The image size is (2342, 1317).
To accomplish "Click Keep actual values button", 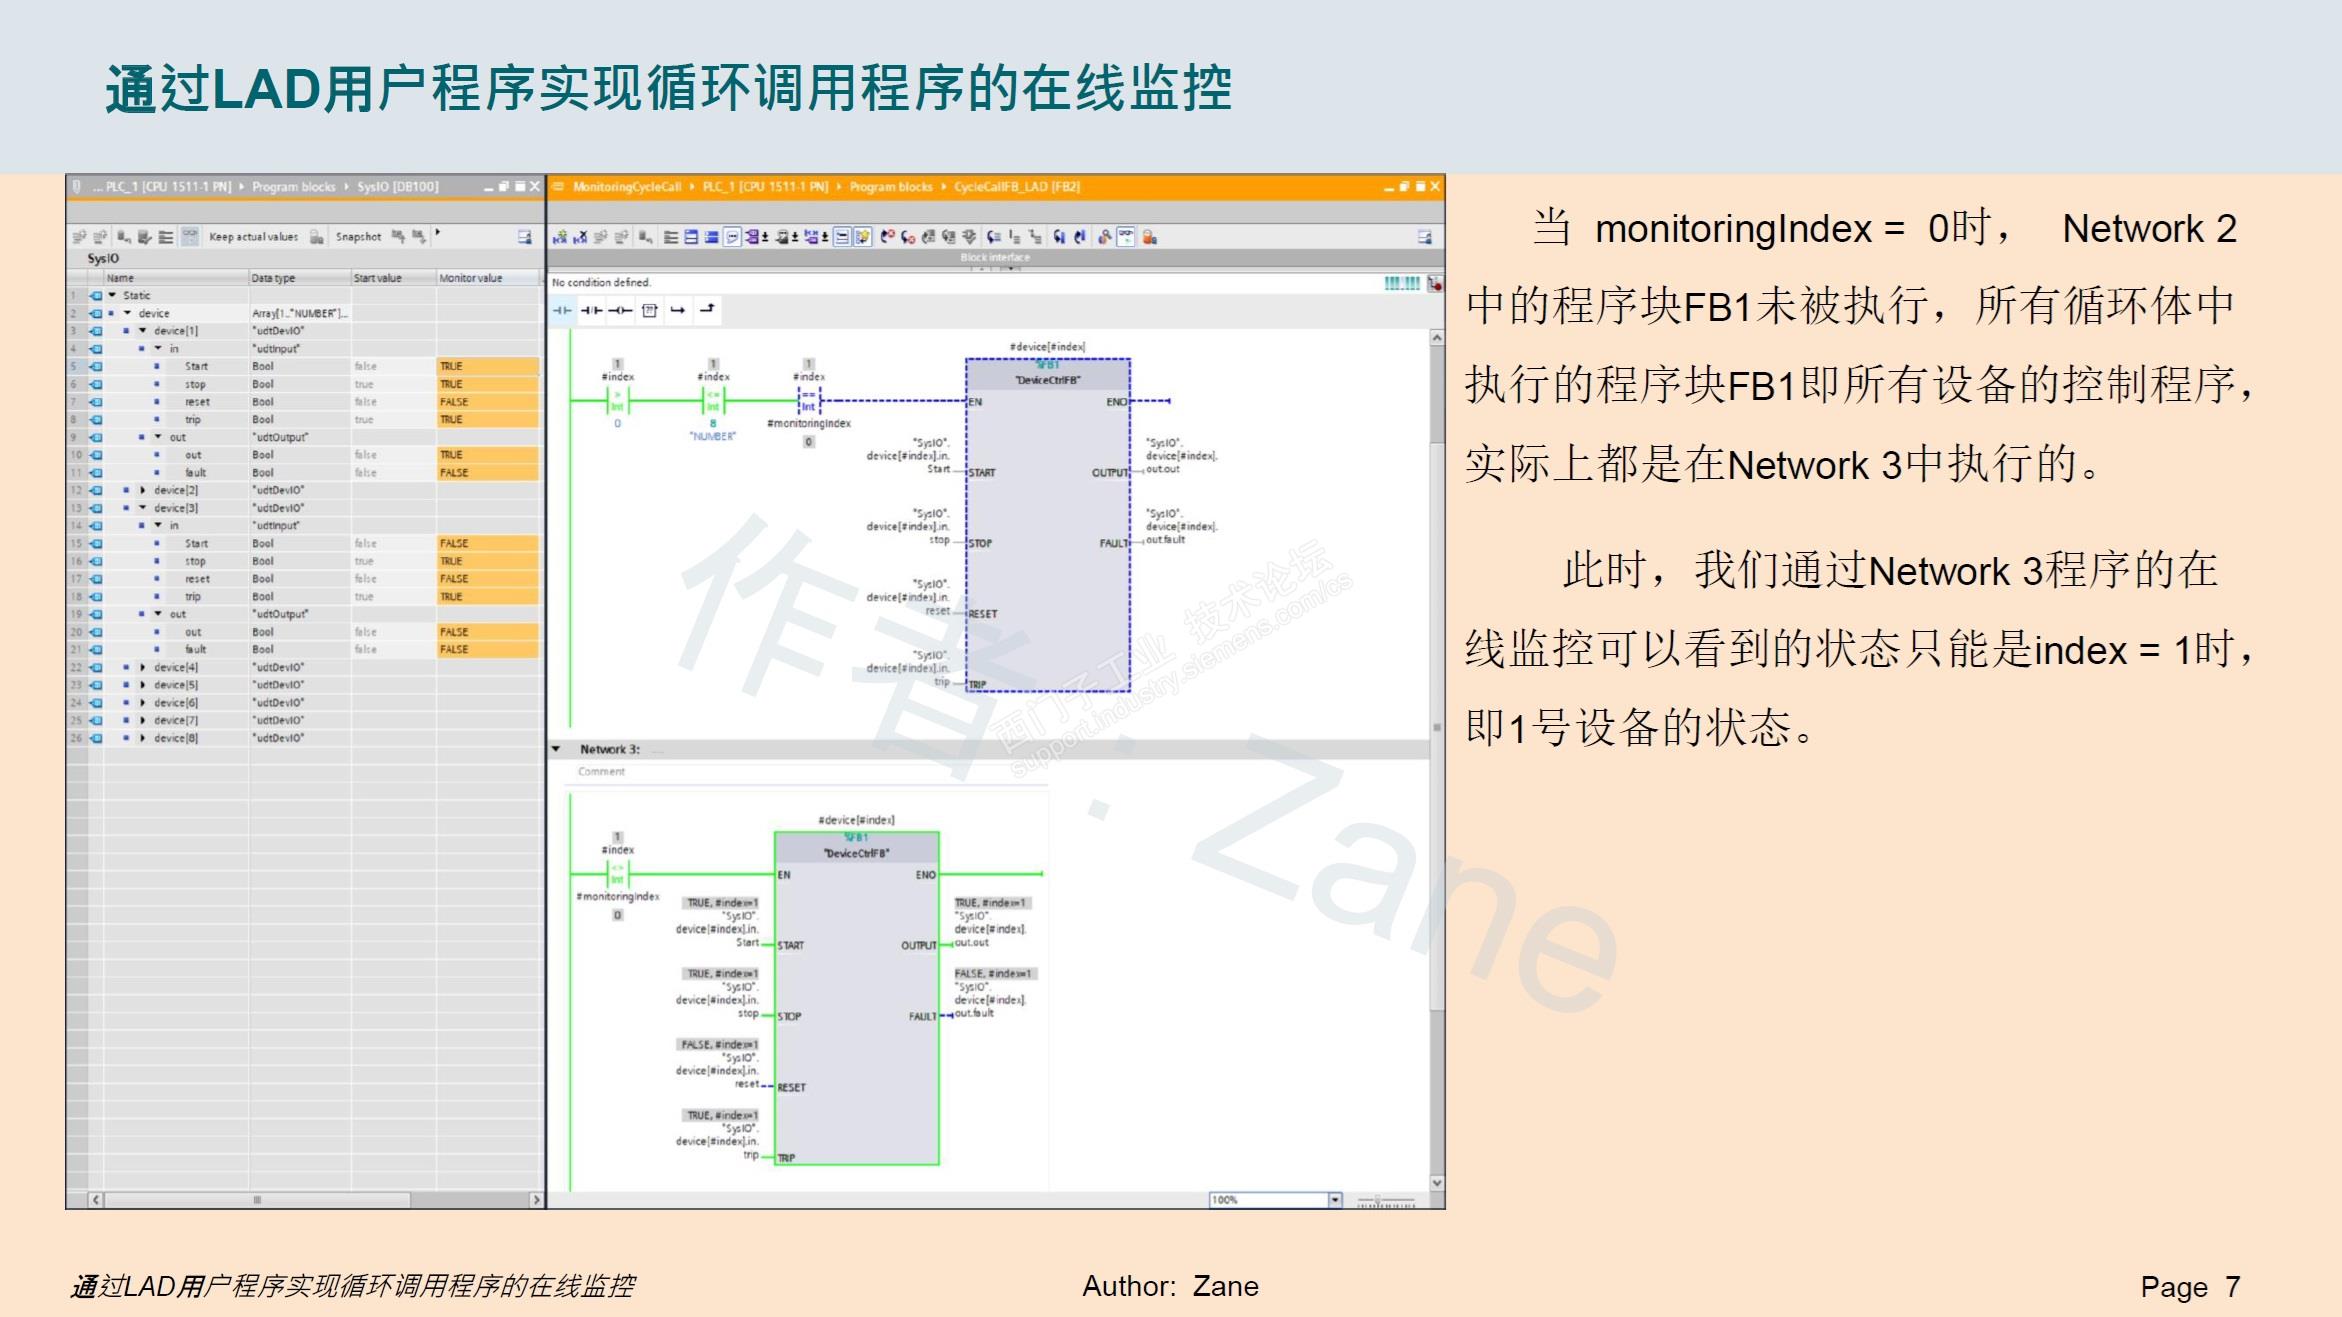I will pyautogui.click(x=253, y=237).
